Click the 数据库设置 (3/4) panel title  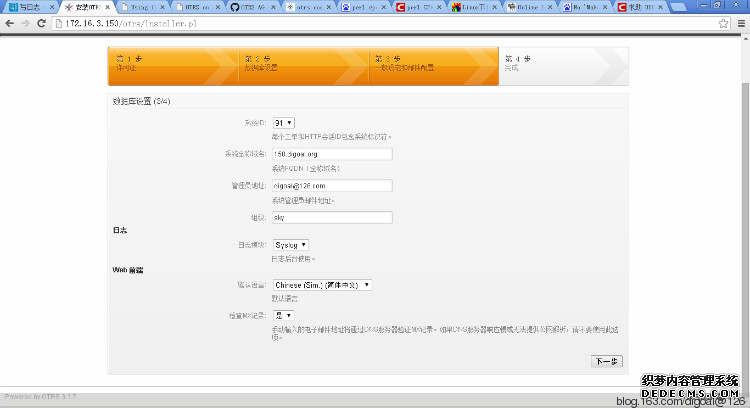tap(141, 101)
